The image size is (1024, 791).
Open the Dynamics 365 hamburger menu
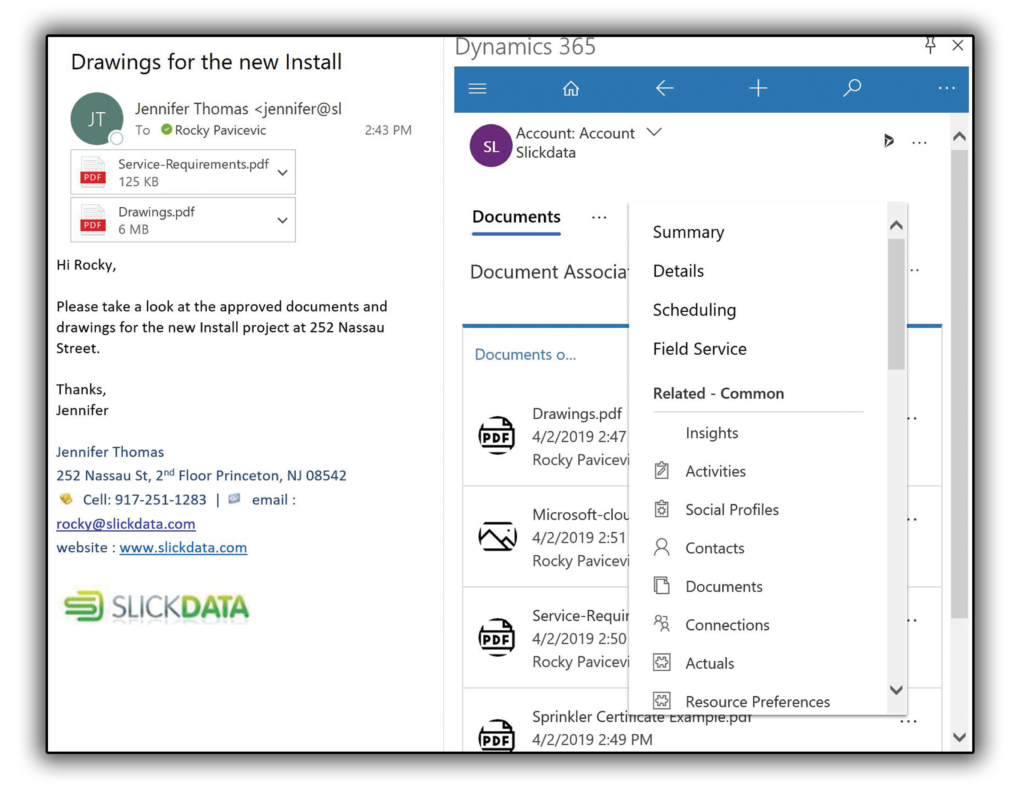[x=477, y=88]
